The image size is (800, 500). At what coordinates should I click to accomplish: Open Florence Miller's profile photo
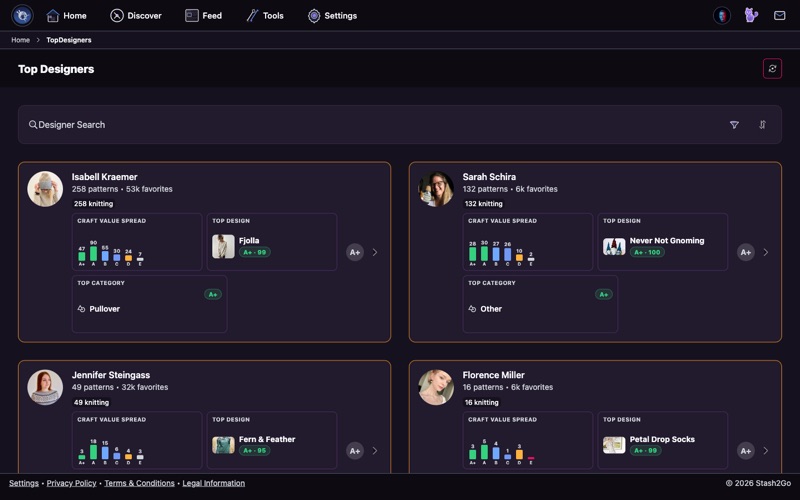(436, 387)
